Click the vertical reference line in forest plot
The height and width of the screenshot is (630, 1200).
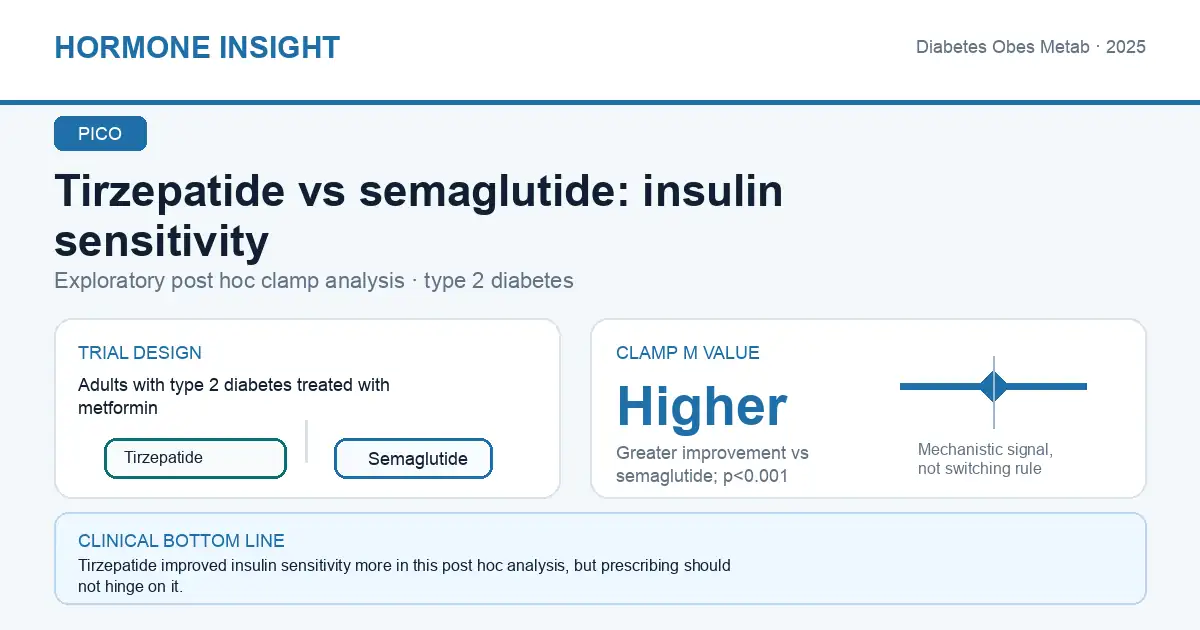[x=994, y=392]
